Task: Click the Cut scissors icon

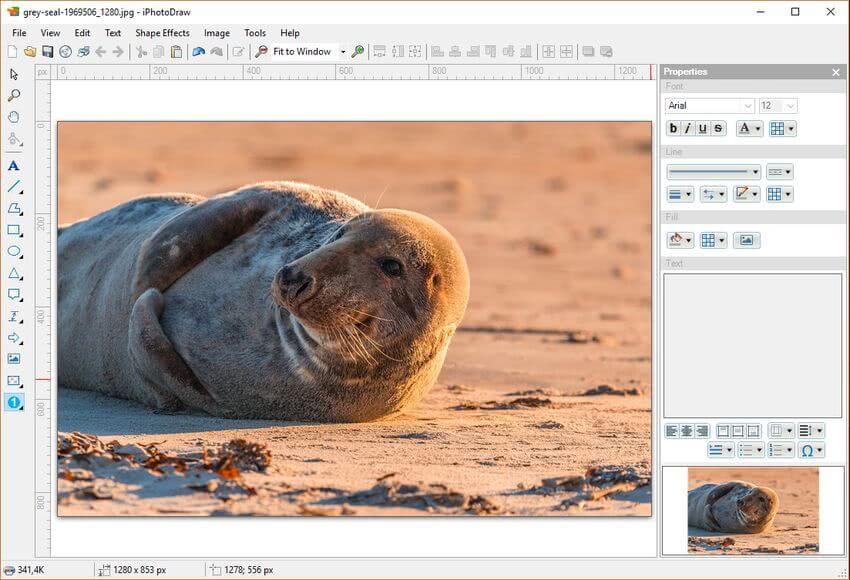Action: point(141,51)
